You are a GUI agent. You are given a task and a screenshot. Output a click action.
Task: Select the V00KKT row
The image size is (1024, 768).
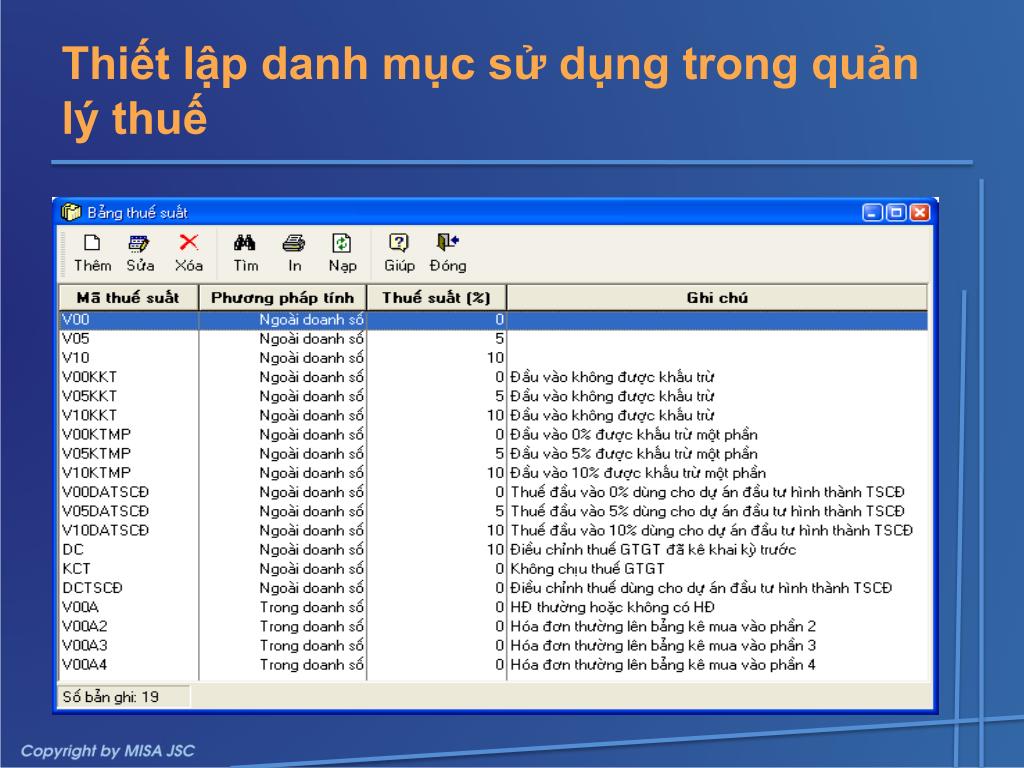tap(493, 377)
